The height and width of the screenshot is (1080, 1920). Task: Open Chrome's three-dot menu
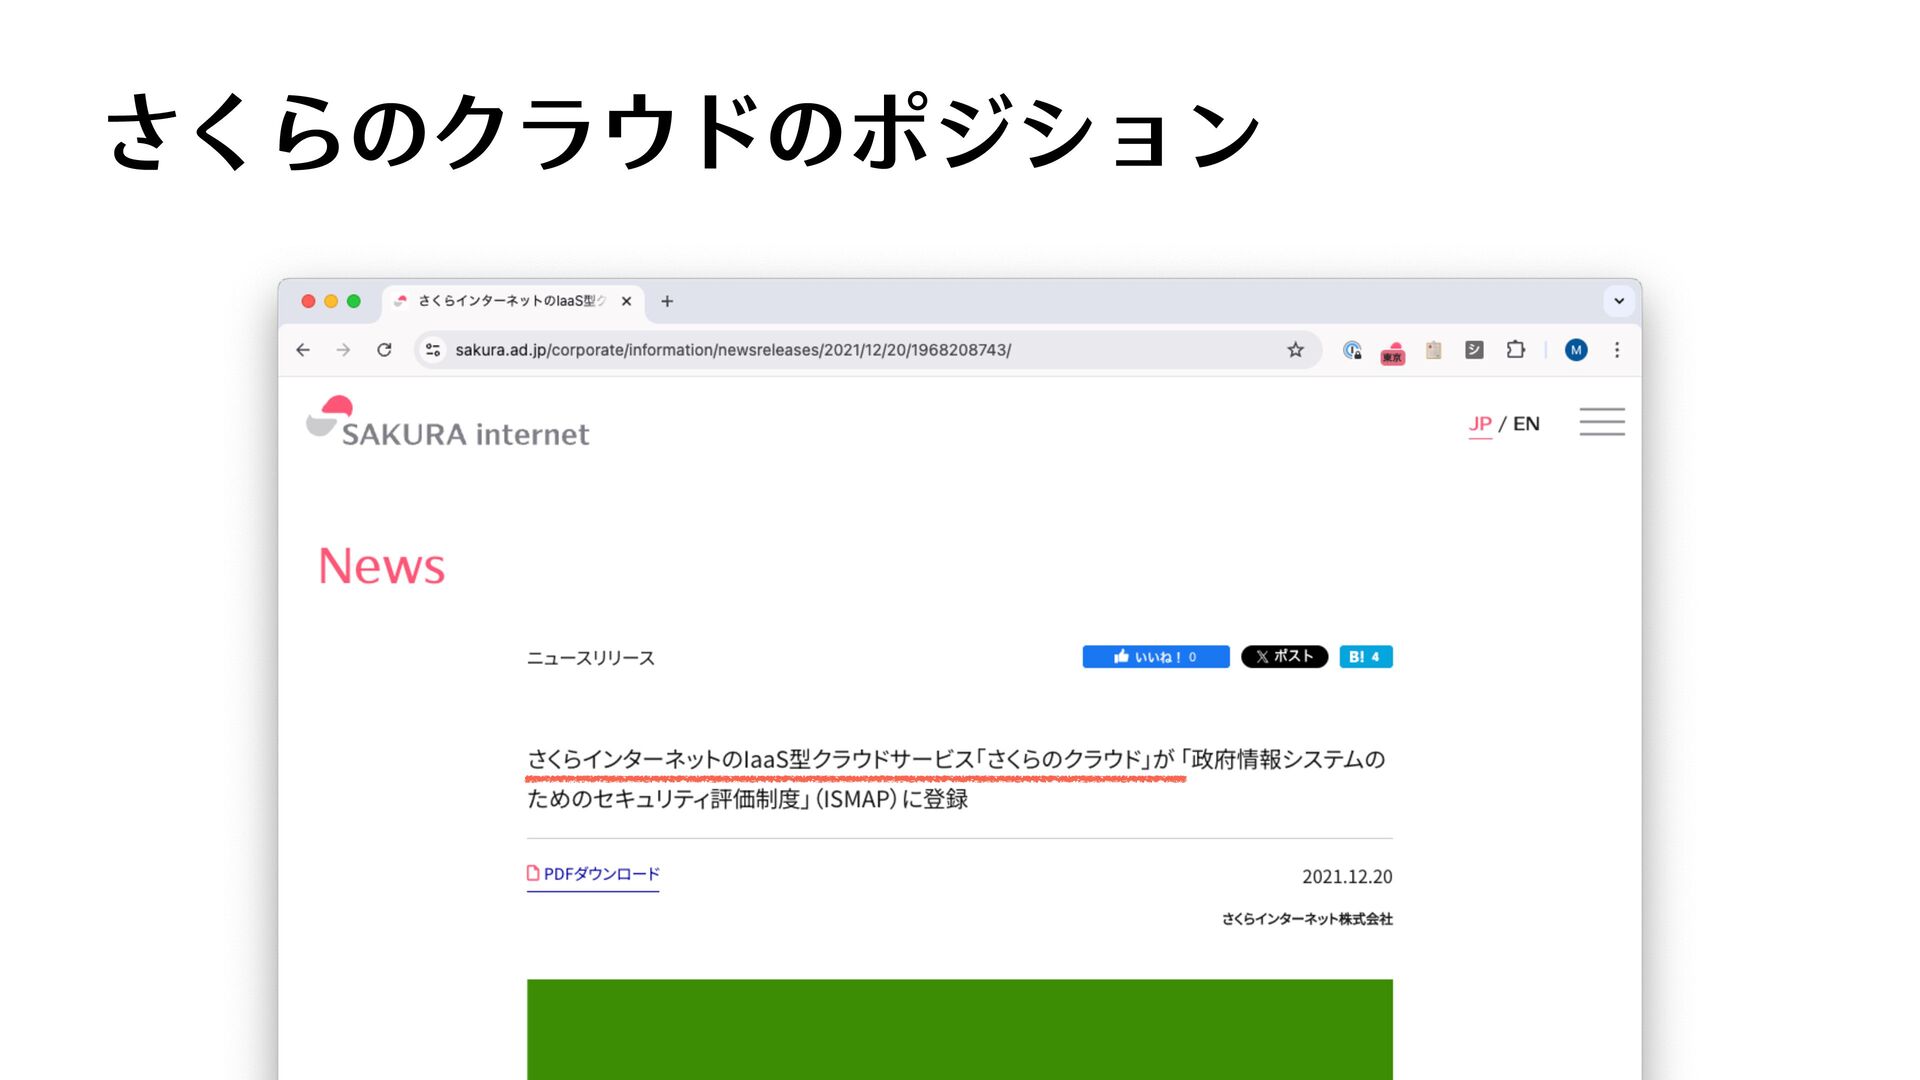point(1617,350)
